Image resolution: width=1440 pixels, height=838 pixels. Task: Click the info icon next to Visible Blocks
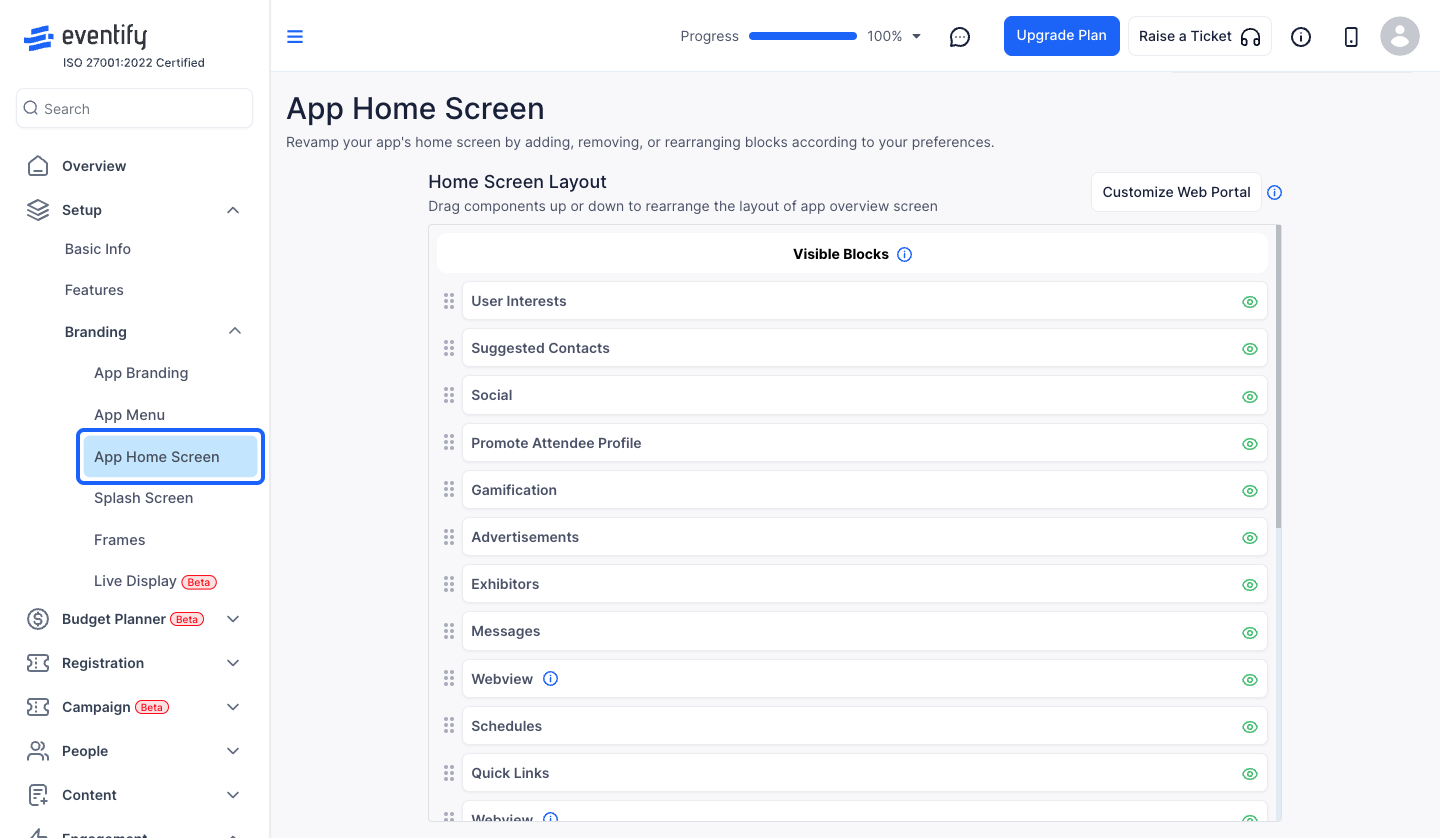[904, 255]
